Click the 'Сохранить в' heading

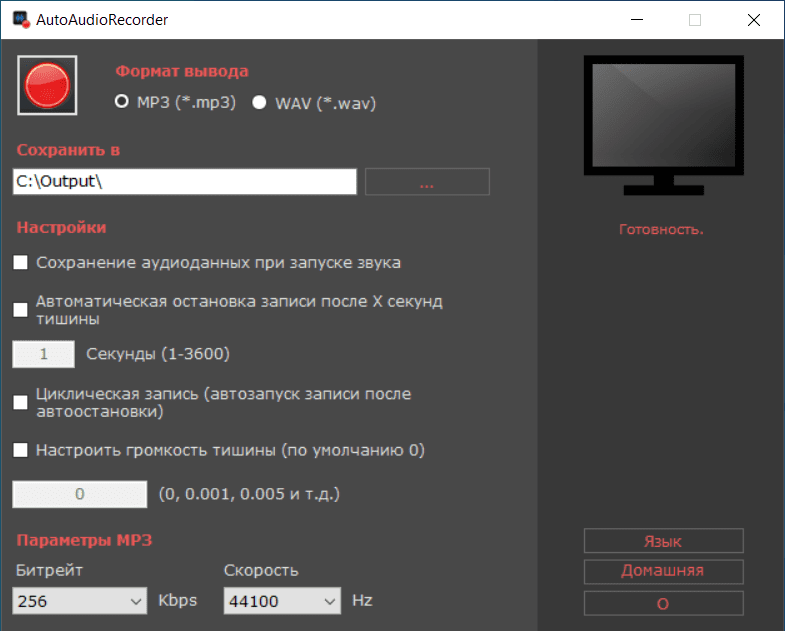pyautogui.click(x=68, y=150)
